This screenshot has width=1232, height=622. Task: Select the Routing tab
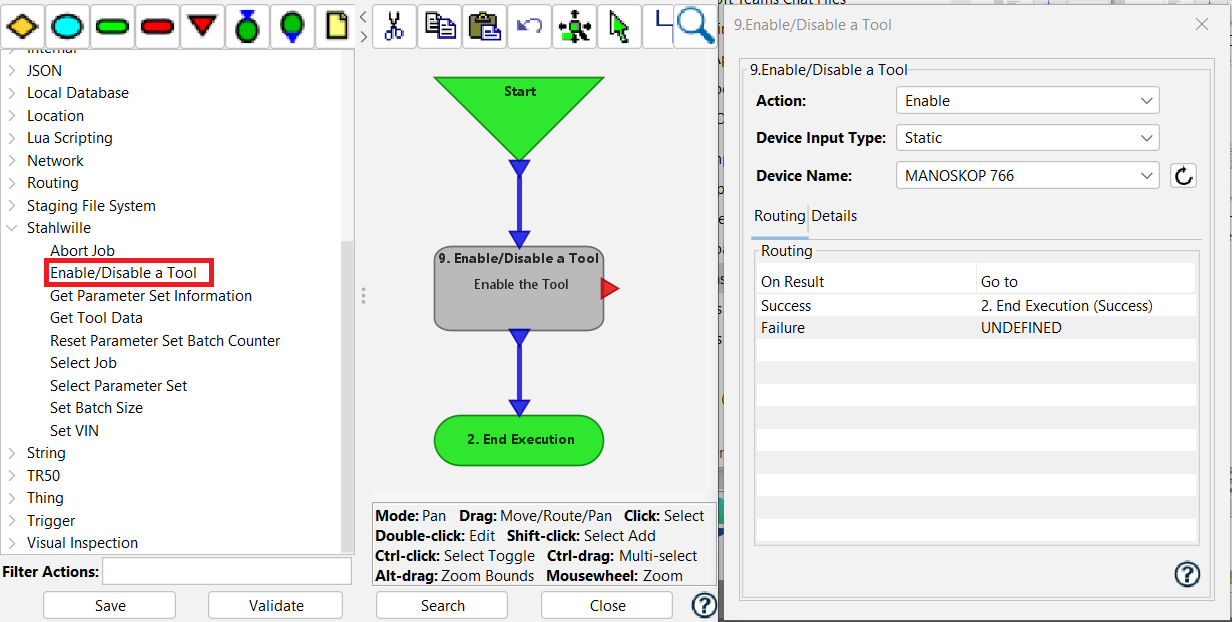779,216
